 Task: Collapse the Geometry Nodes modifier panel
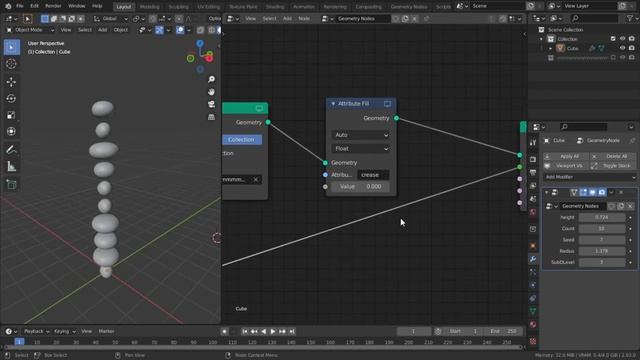click(x=547, y=192)
